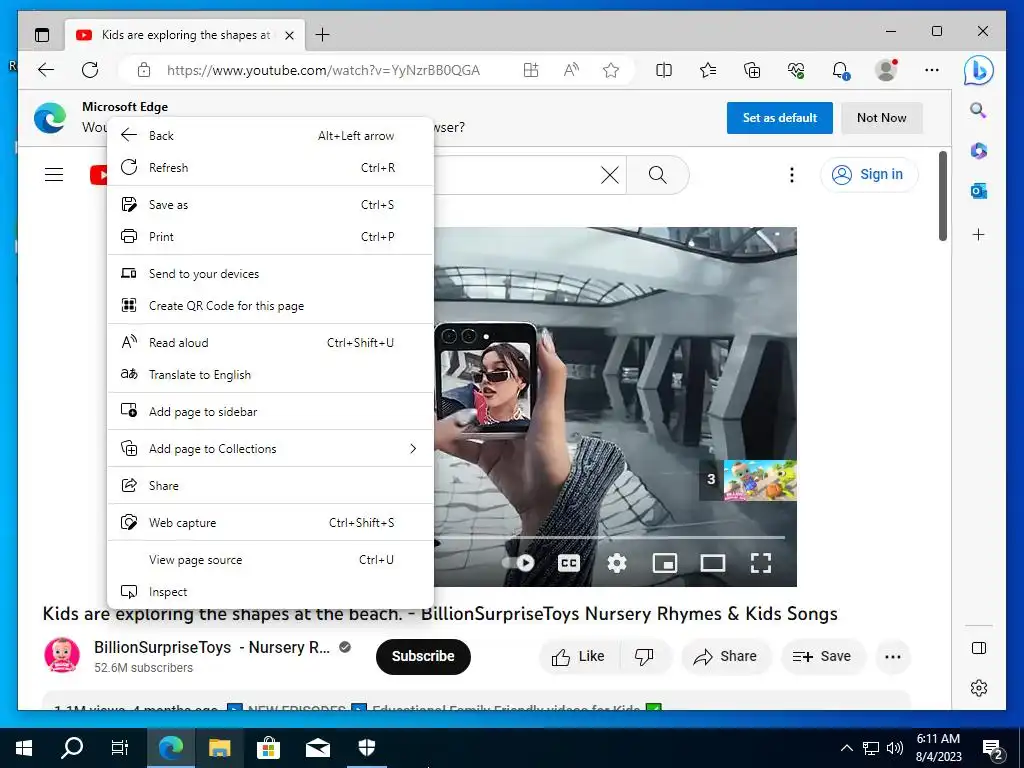Choose Refresh from context menu

(x=270, y=168)
